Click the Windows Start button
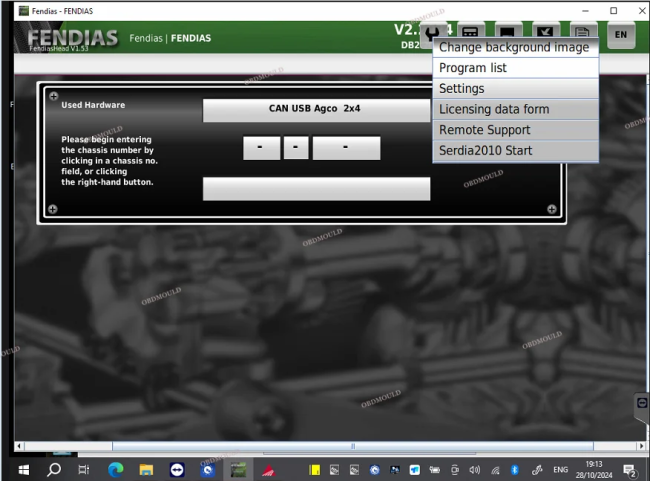The image size is (650, 481). pos(23,469)
